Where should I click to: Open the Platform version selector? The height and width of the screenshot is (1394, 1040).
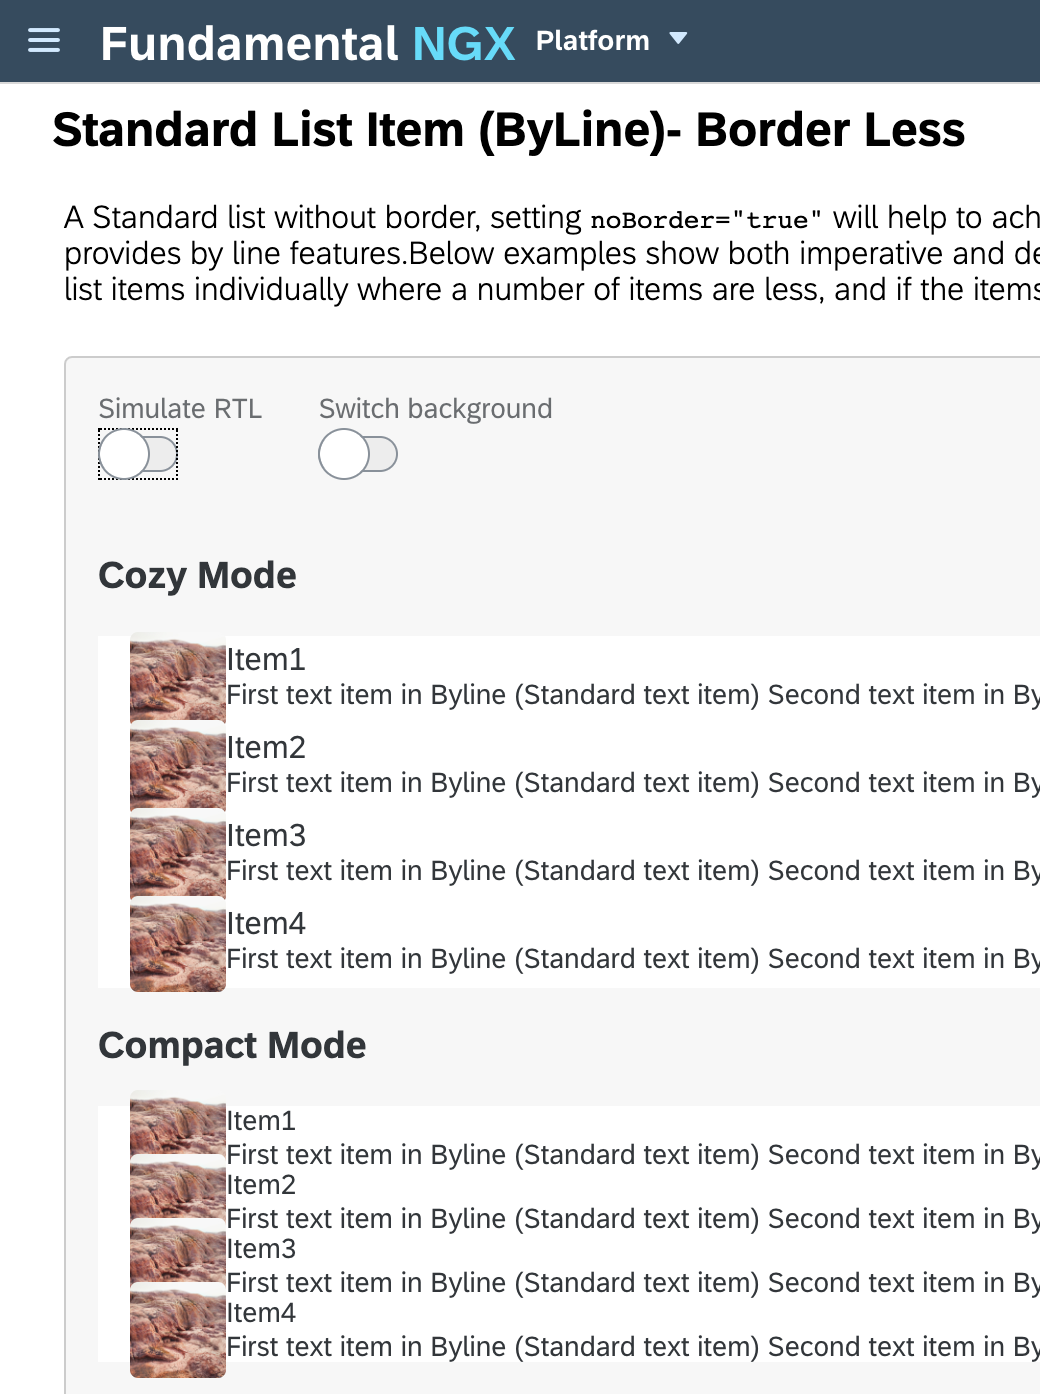pyautogui.click(x=612, y=40)
